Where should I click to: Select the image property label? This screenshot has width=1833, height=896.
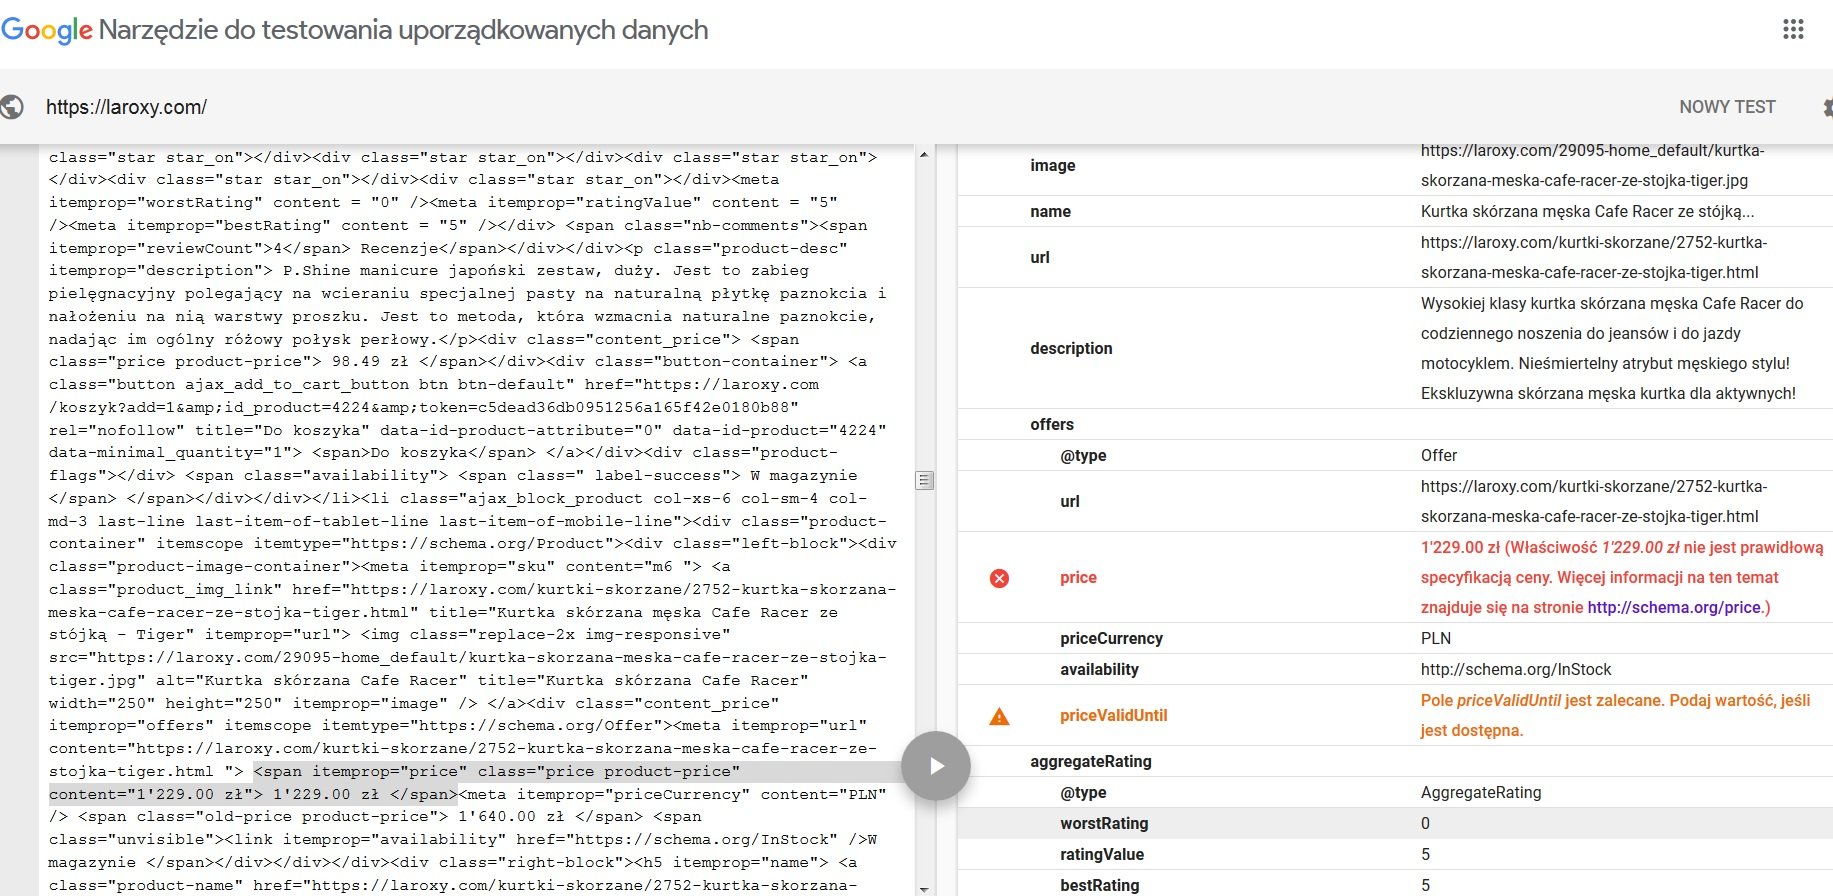1053,166
